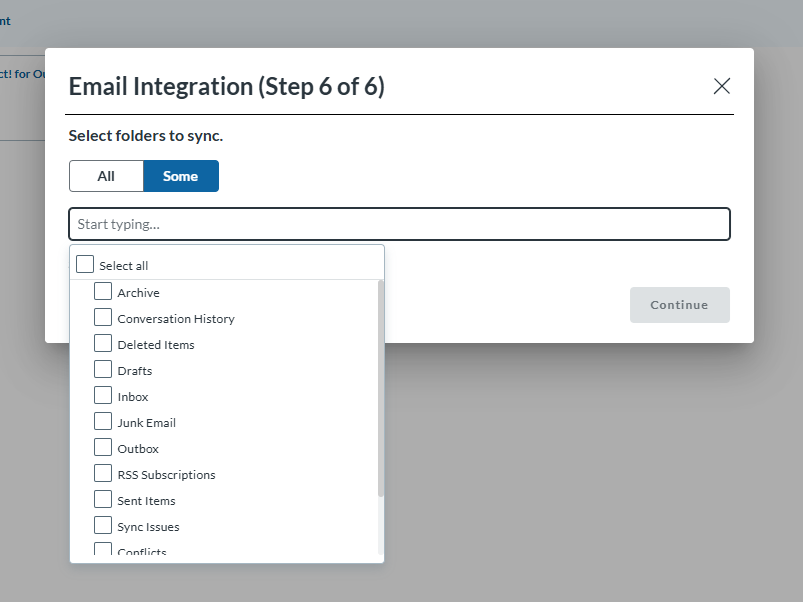Close the Email Integration dialog
The image size is (803, 602).
point(722,86)
